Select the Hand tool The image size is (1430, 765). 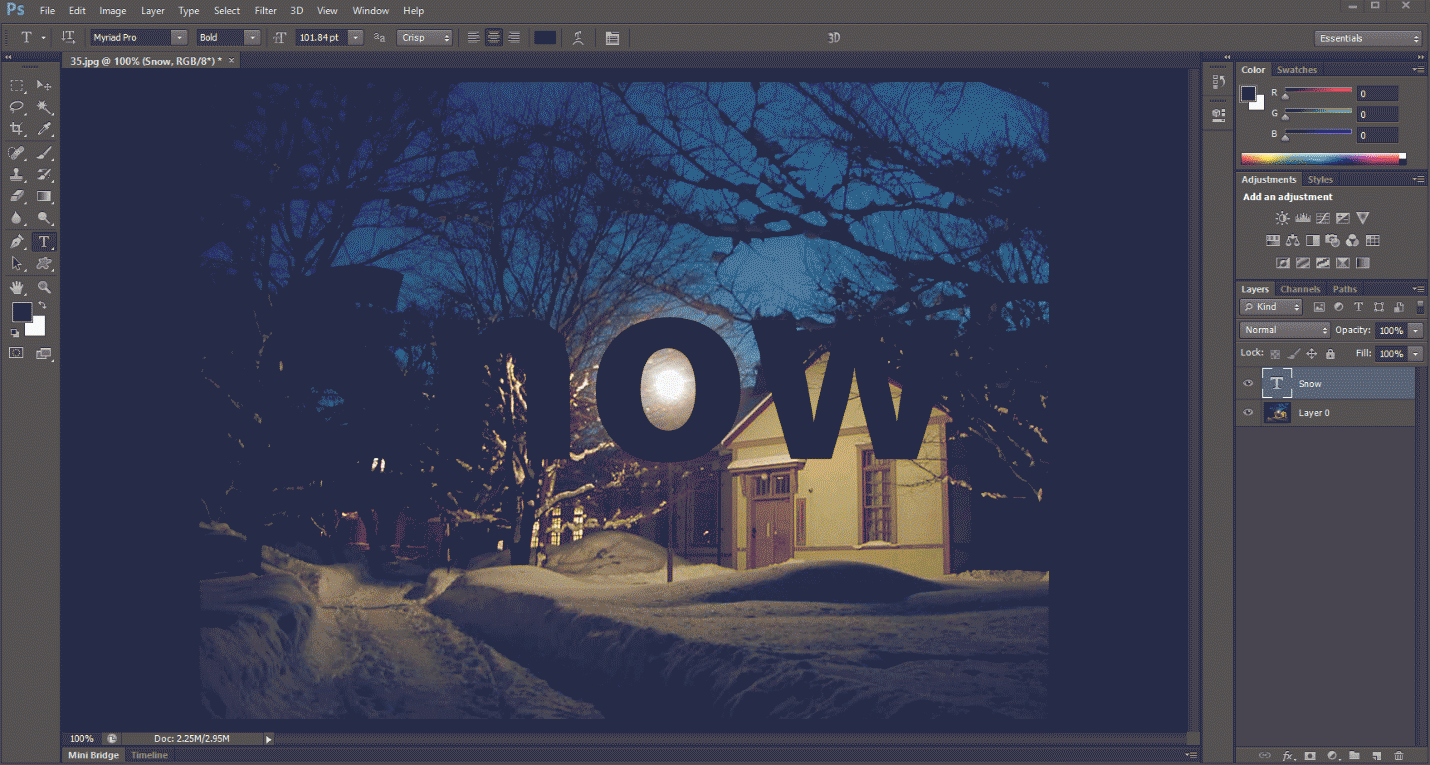17,287
